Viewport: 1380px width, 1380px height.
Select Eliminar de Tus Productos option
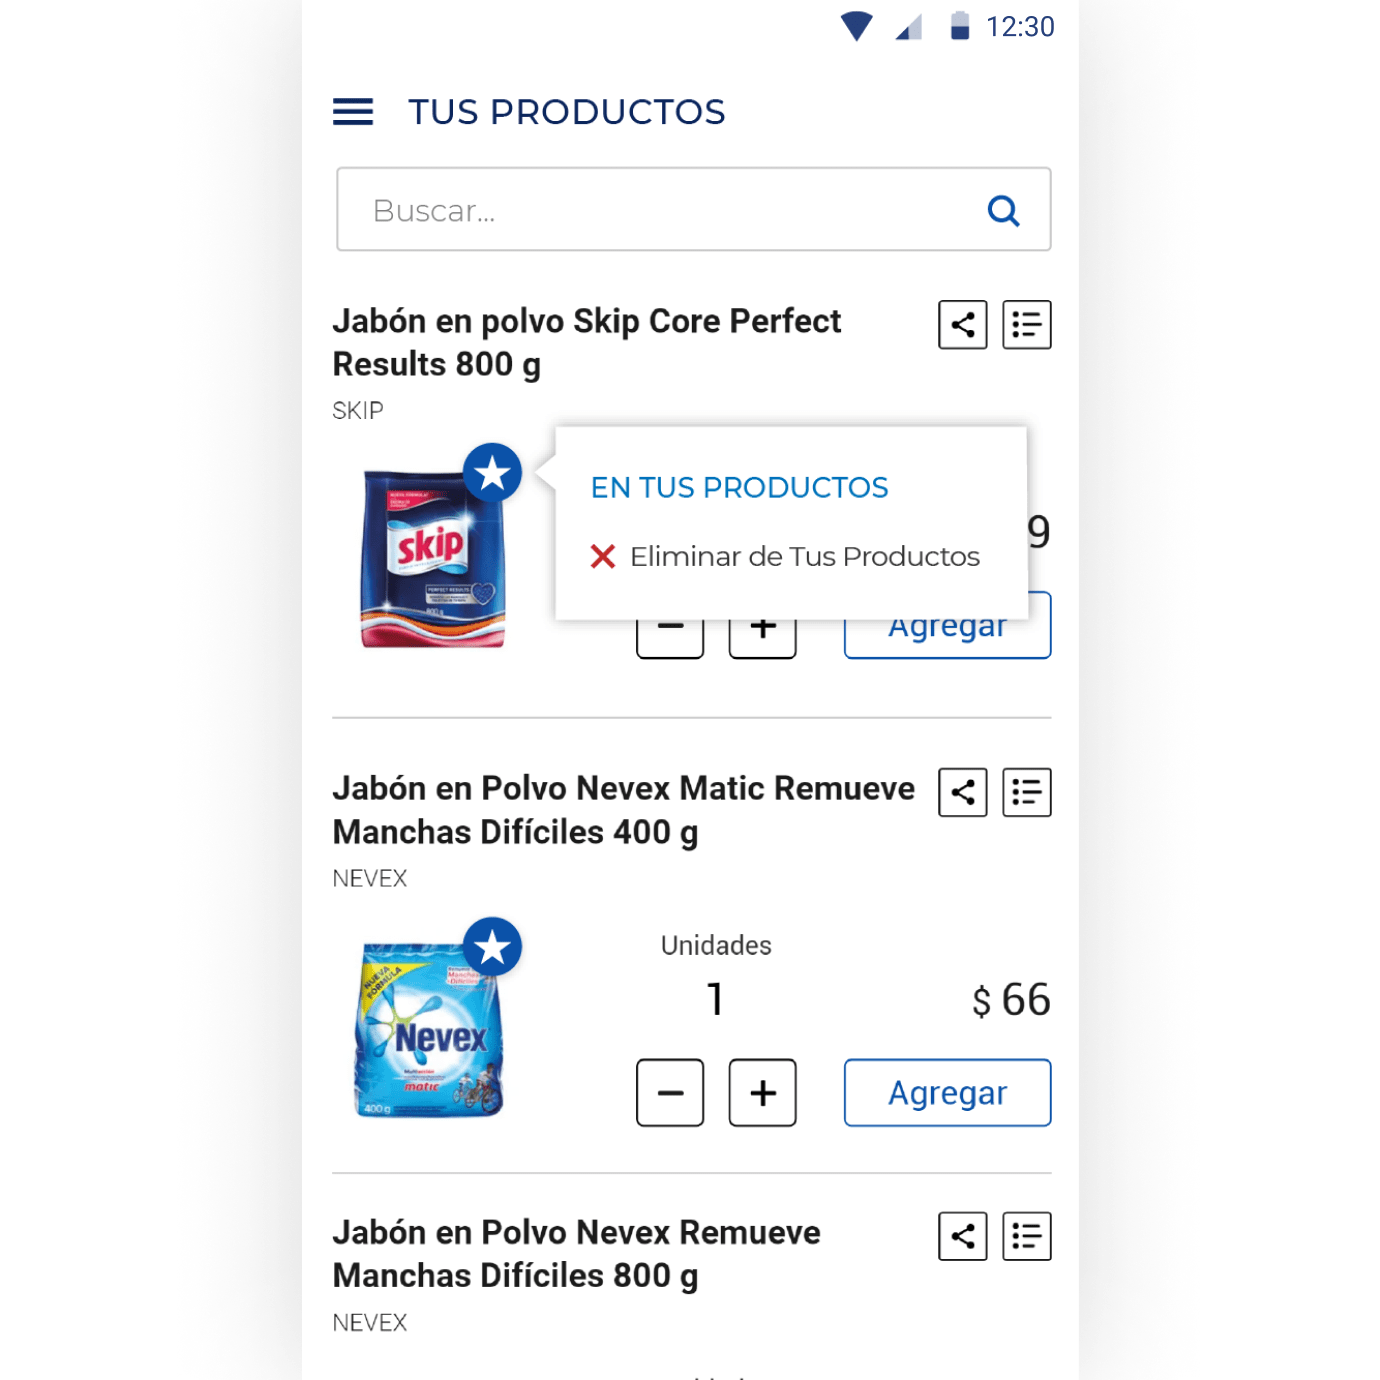(x=785, y=556)
